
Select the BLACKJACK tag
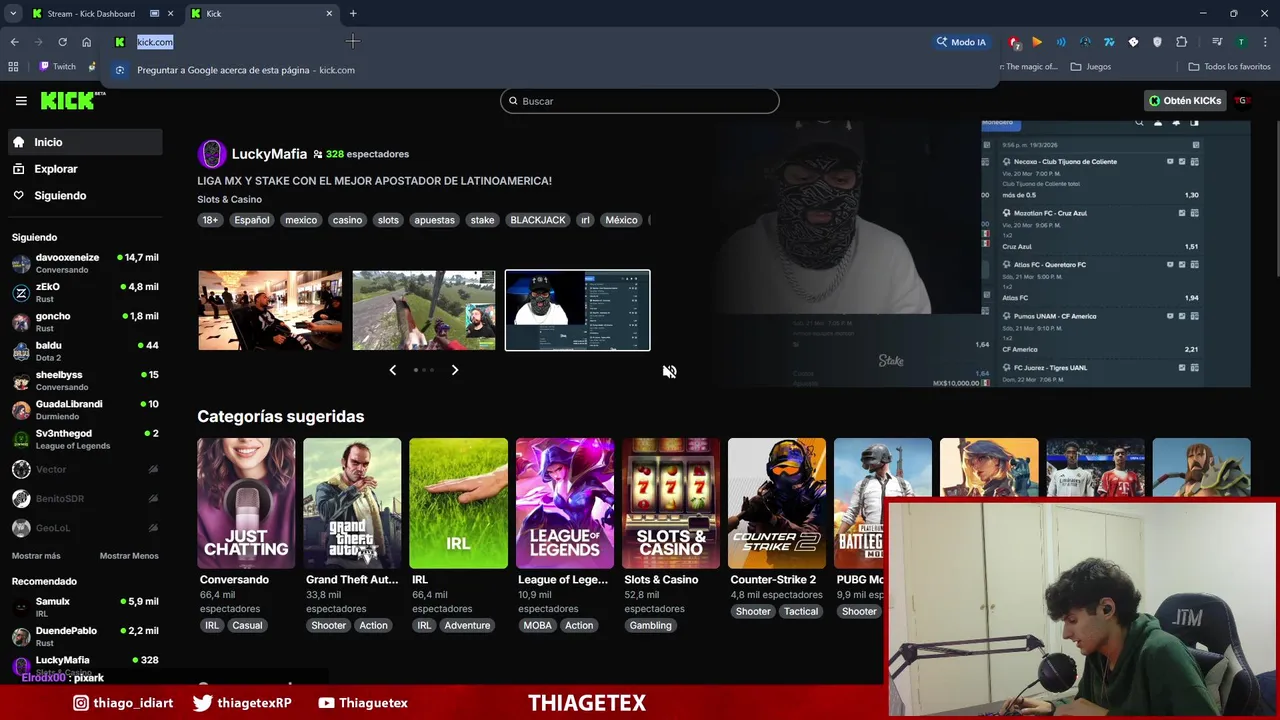(538, 220)
